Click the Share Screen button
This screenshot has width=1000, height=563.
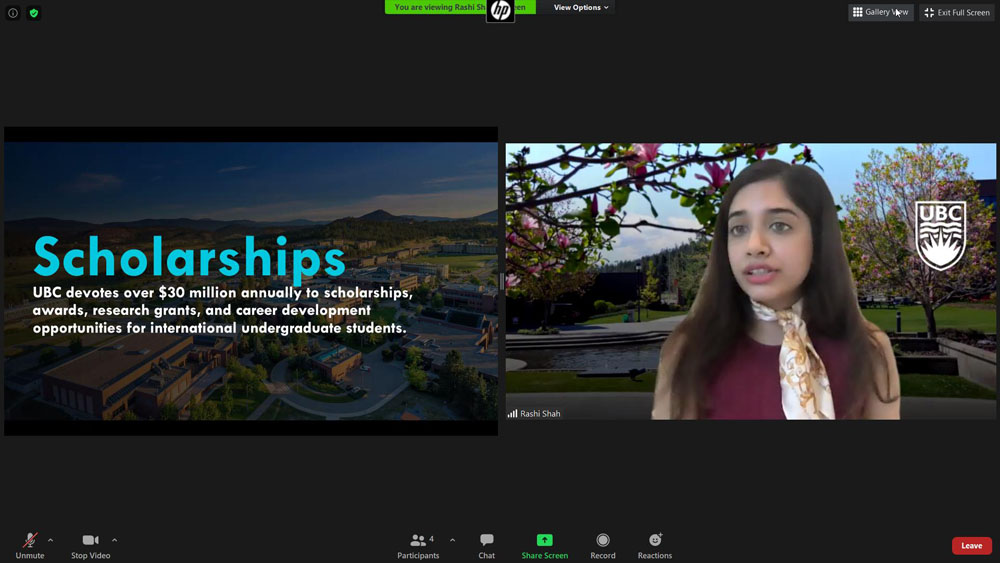545,546
